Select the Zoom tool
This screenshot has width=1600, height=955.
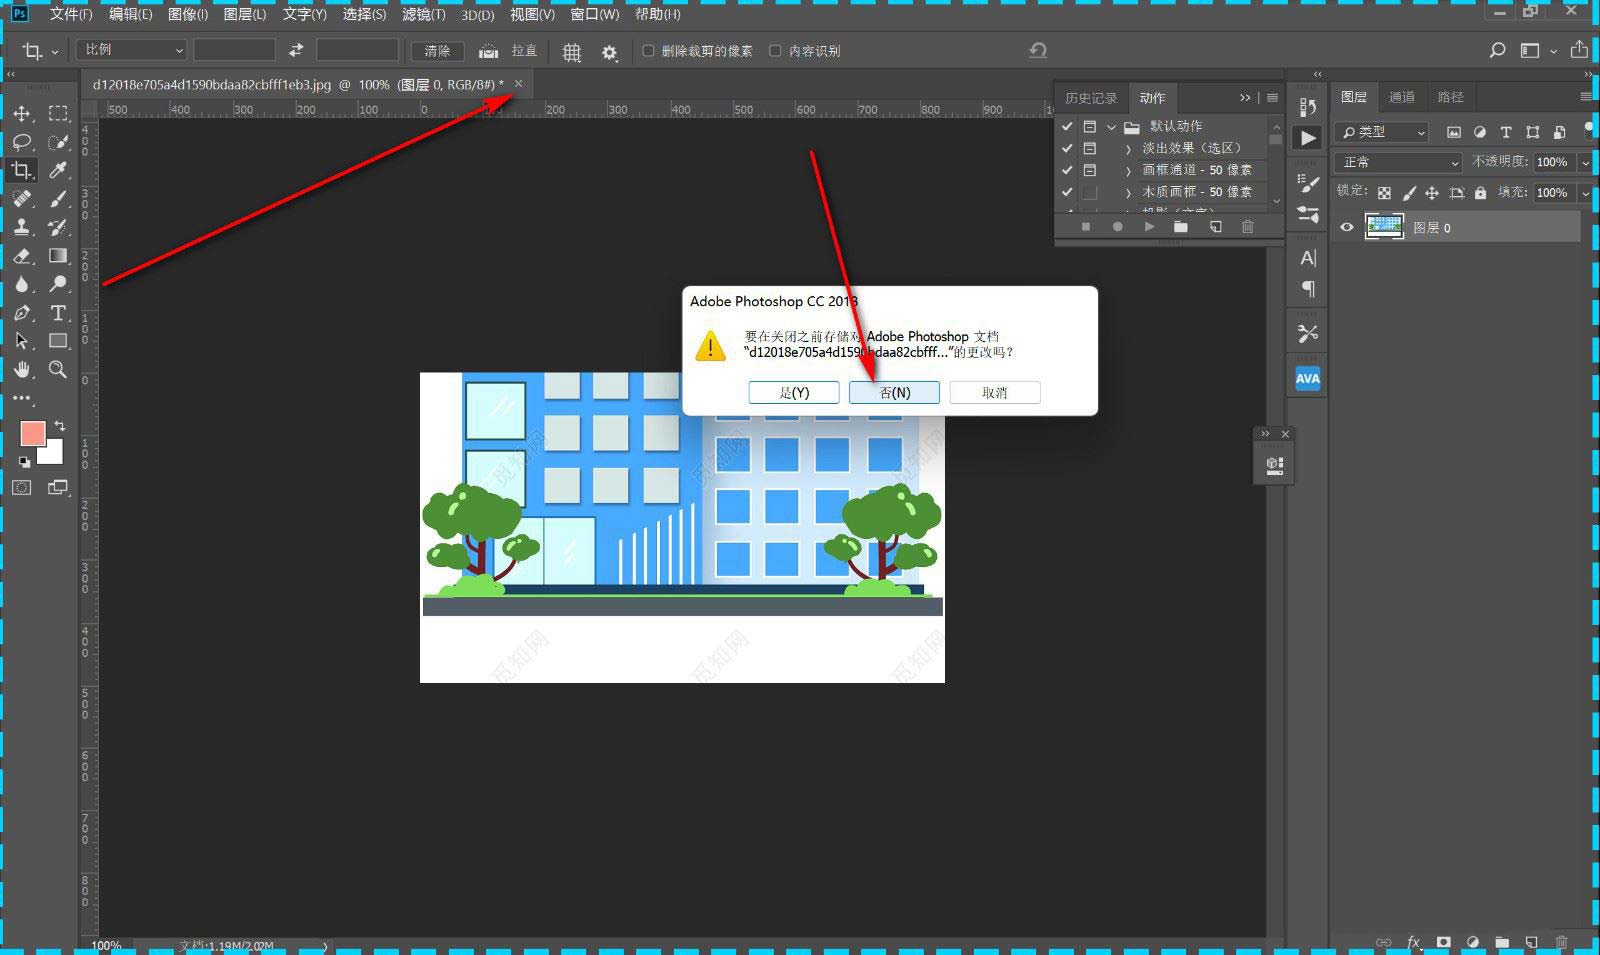tap(58, 370)
